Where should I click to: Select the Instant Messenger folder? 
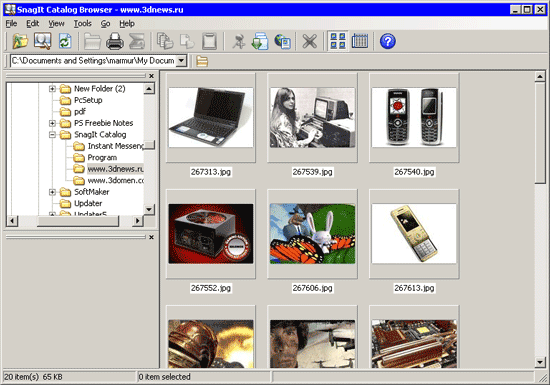[x=115, y=146]
